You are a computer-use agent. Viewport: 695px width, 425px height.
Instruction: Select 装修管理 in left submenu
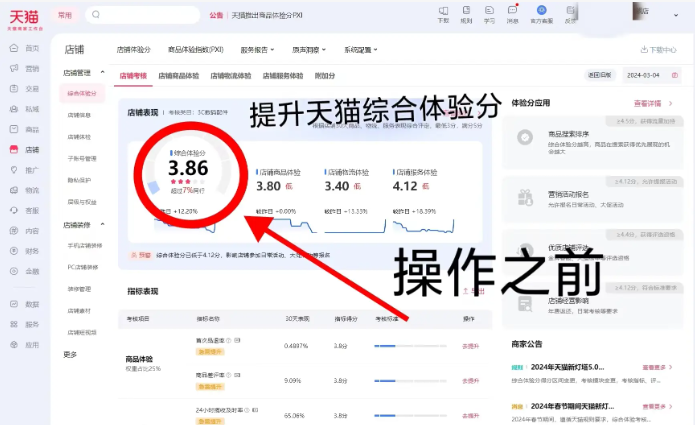coord(79,289)
